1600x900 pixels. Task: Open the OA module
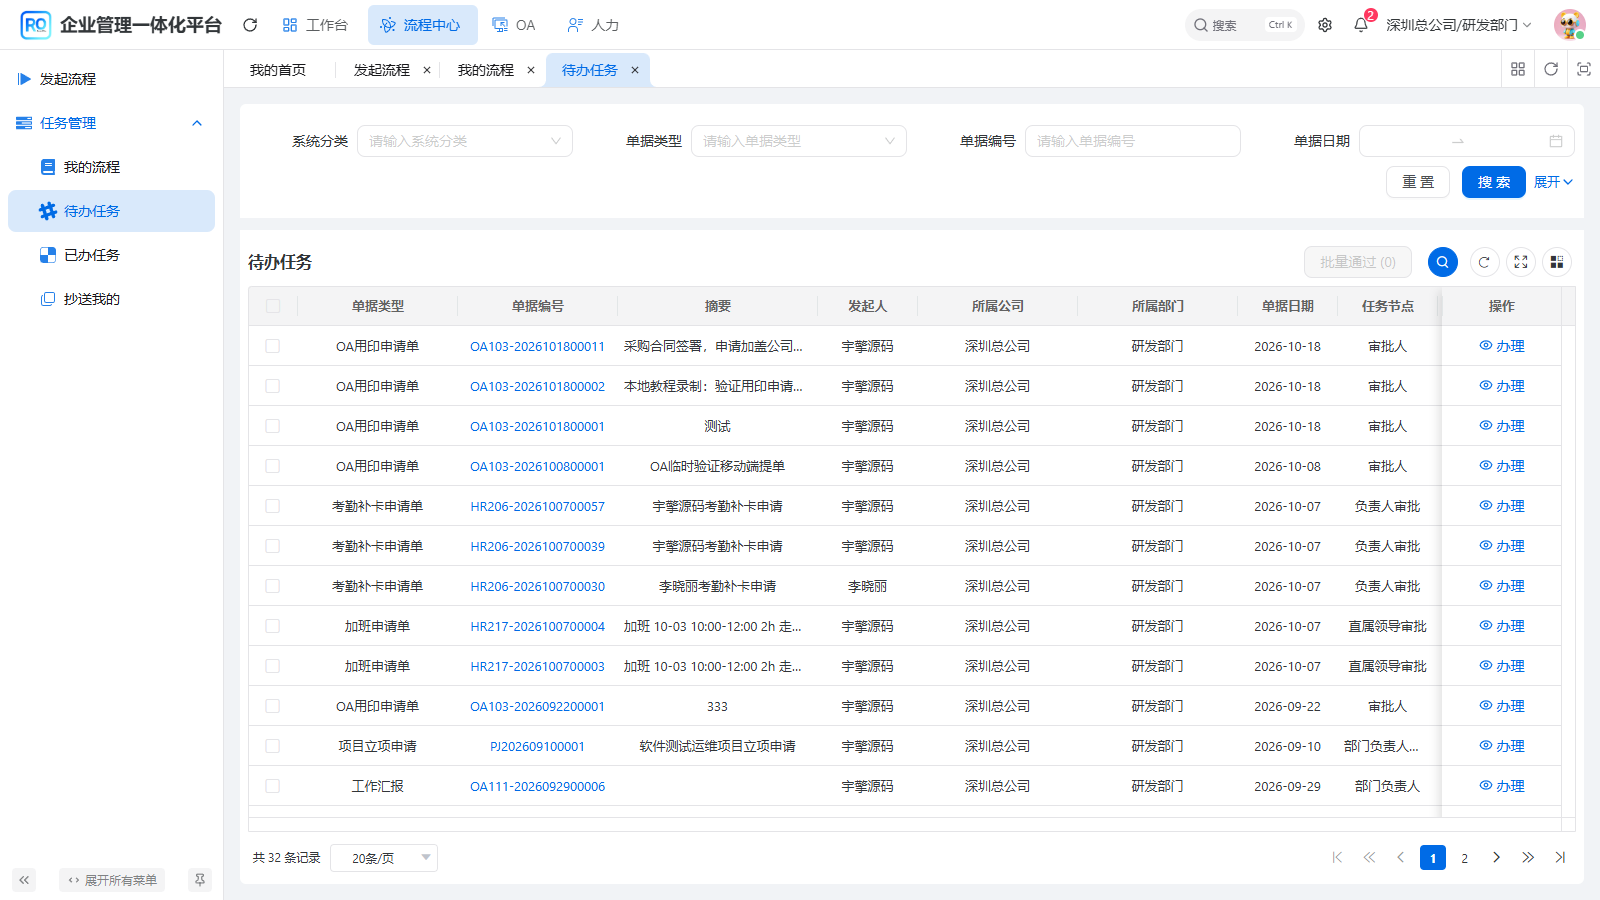point(514,25)
